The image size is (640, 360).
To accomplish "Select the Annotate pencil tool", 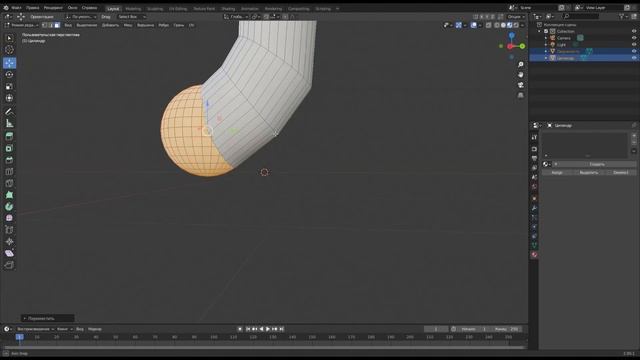I will click(9, 111).
